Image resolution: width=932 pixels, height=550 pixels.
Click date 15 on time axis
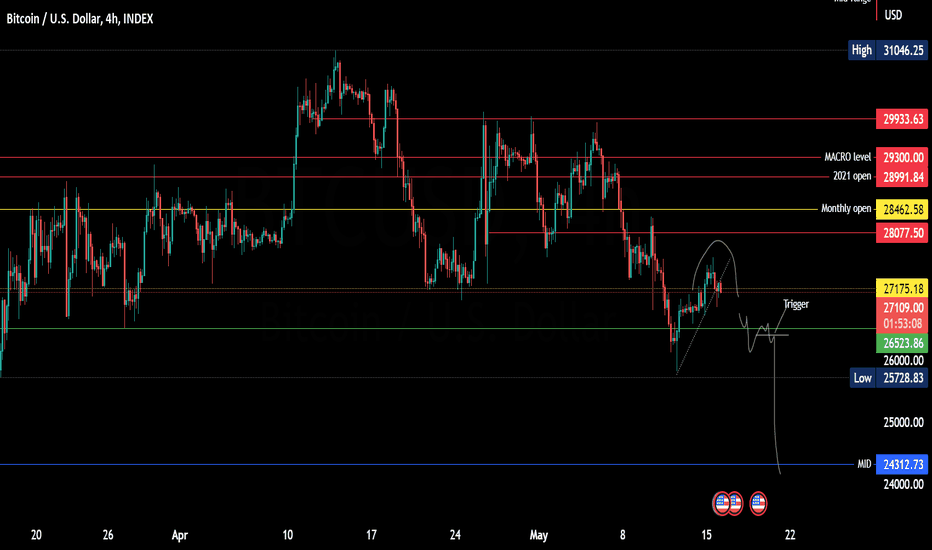706,535
